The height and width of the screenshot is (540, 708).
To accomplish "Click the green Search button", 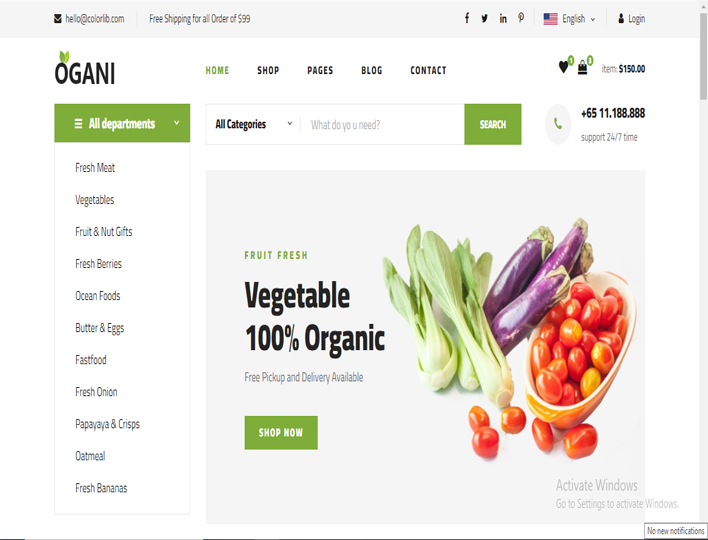I will 493,124.
